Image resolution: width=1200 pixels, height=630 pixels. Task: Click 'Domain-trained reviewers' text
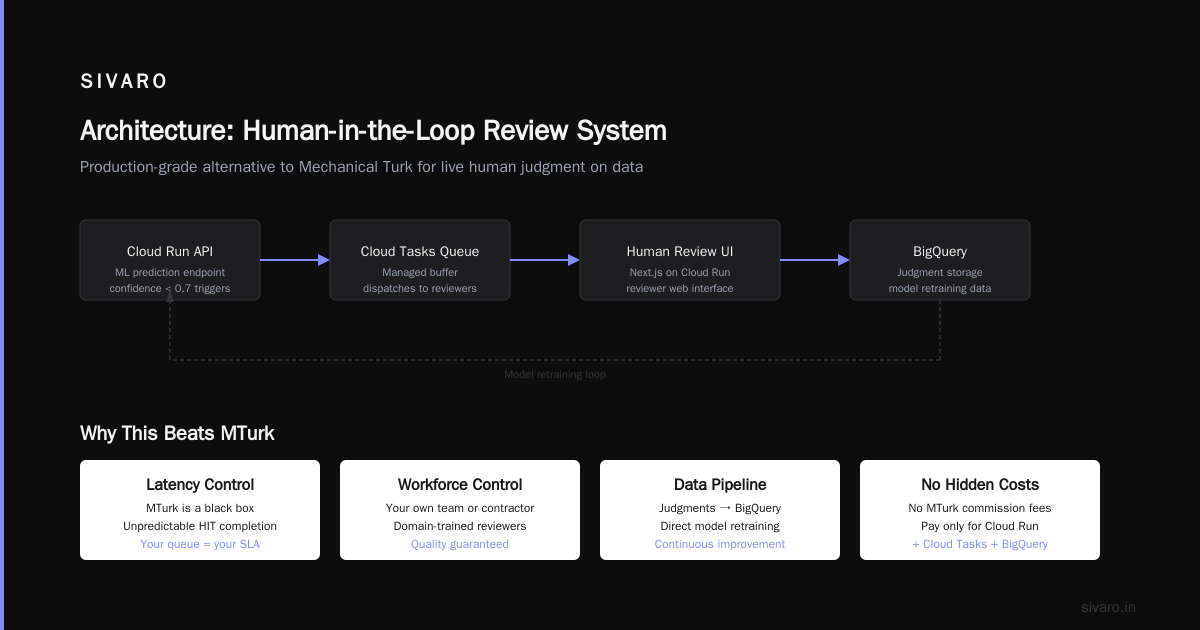tap(460, 527)
